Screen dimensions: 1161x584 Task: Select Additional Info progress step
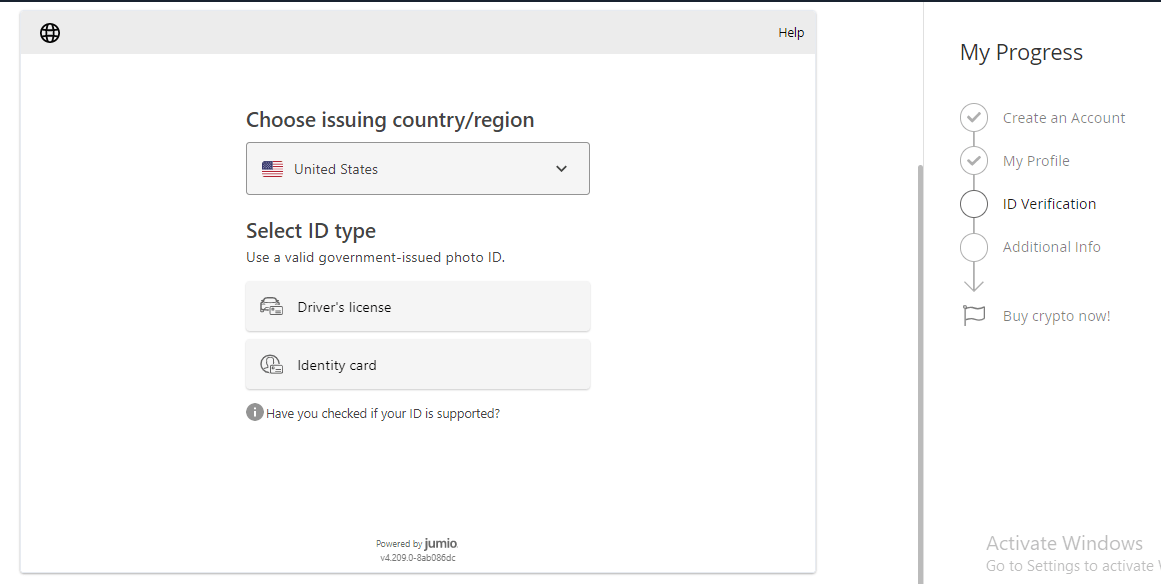point(1051,247)
